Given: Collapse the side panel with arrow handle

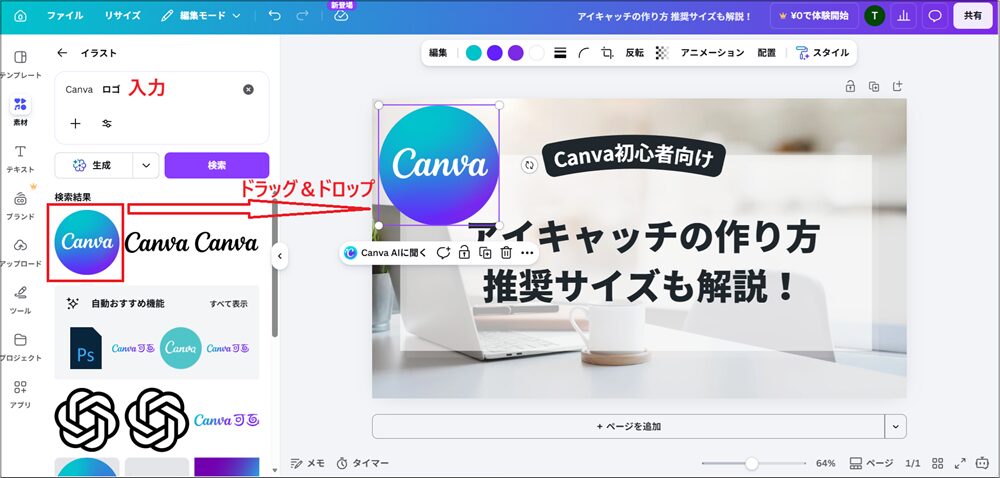Looking at the screenshot, I should [279, 256].
